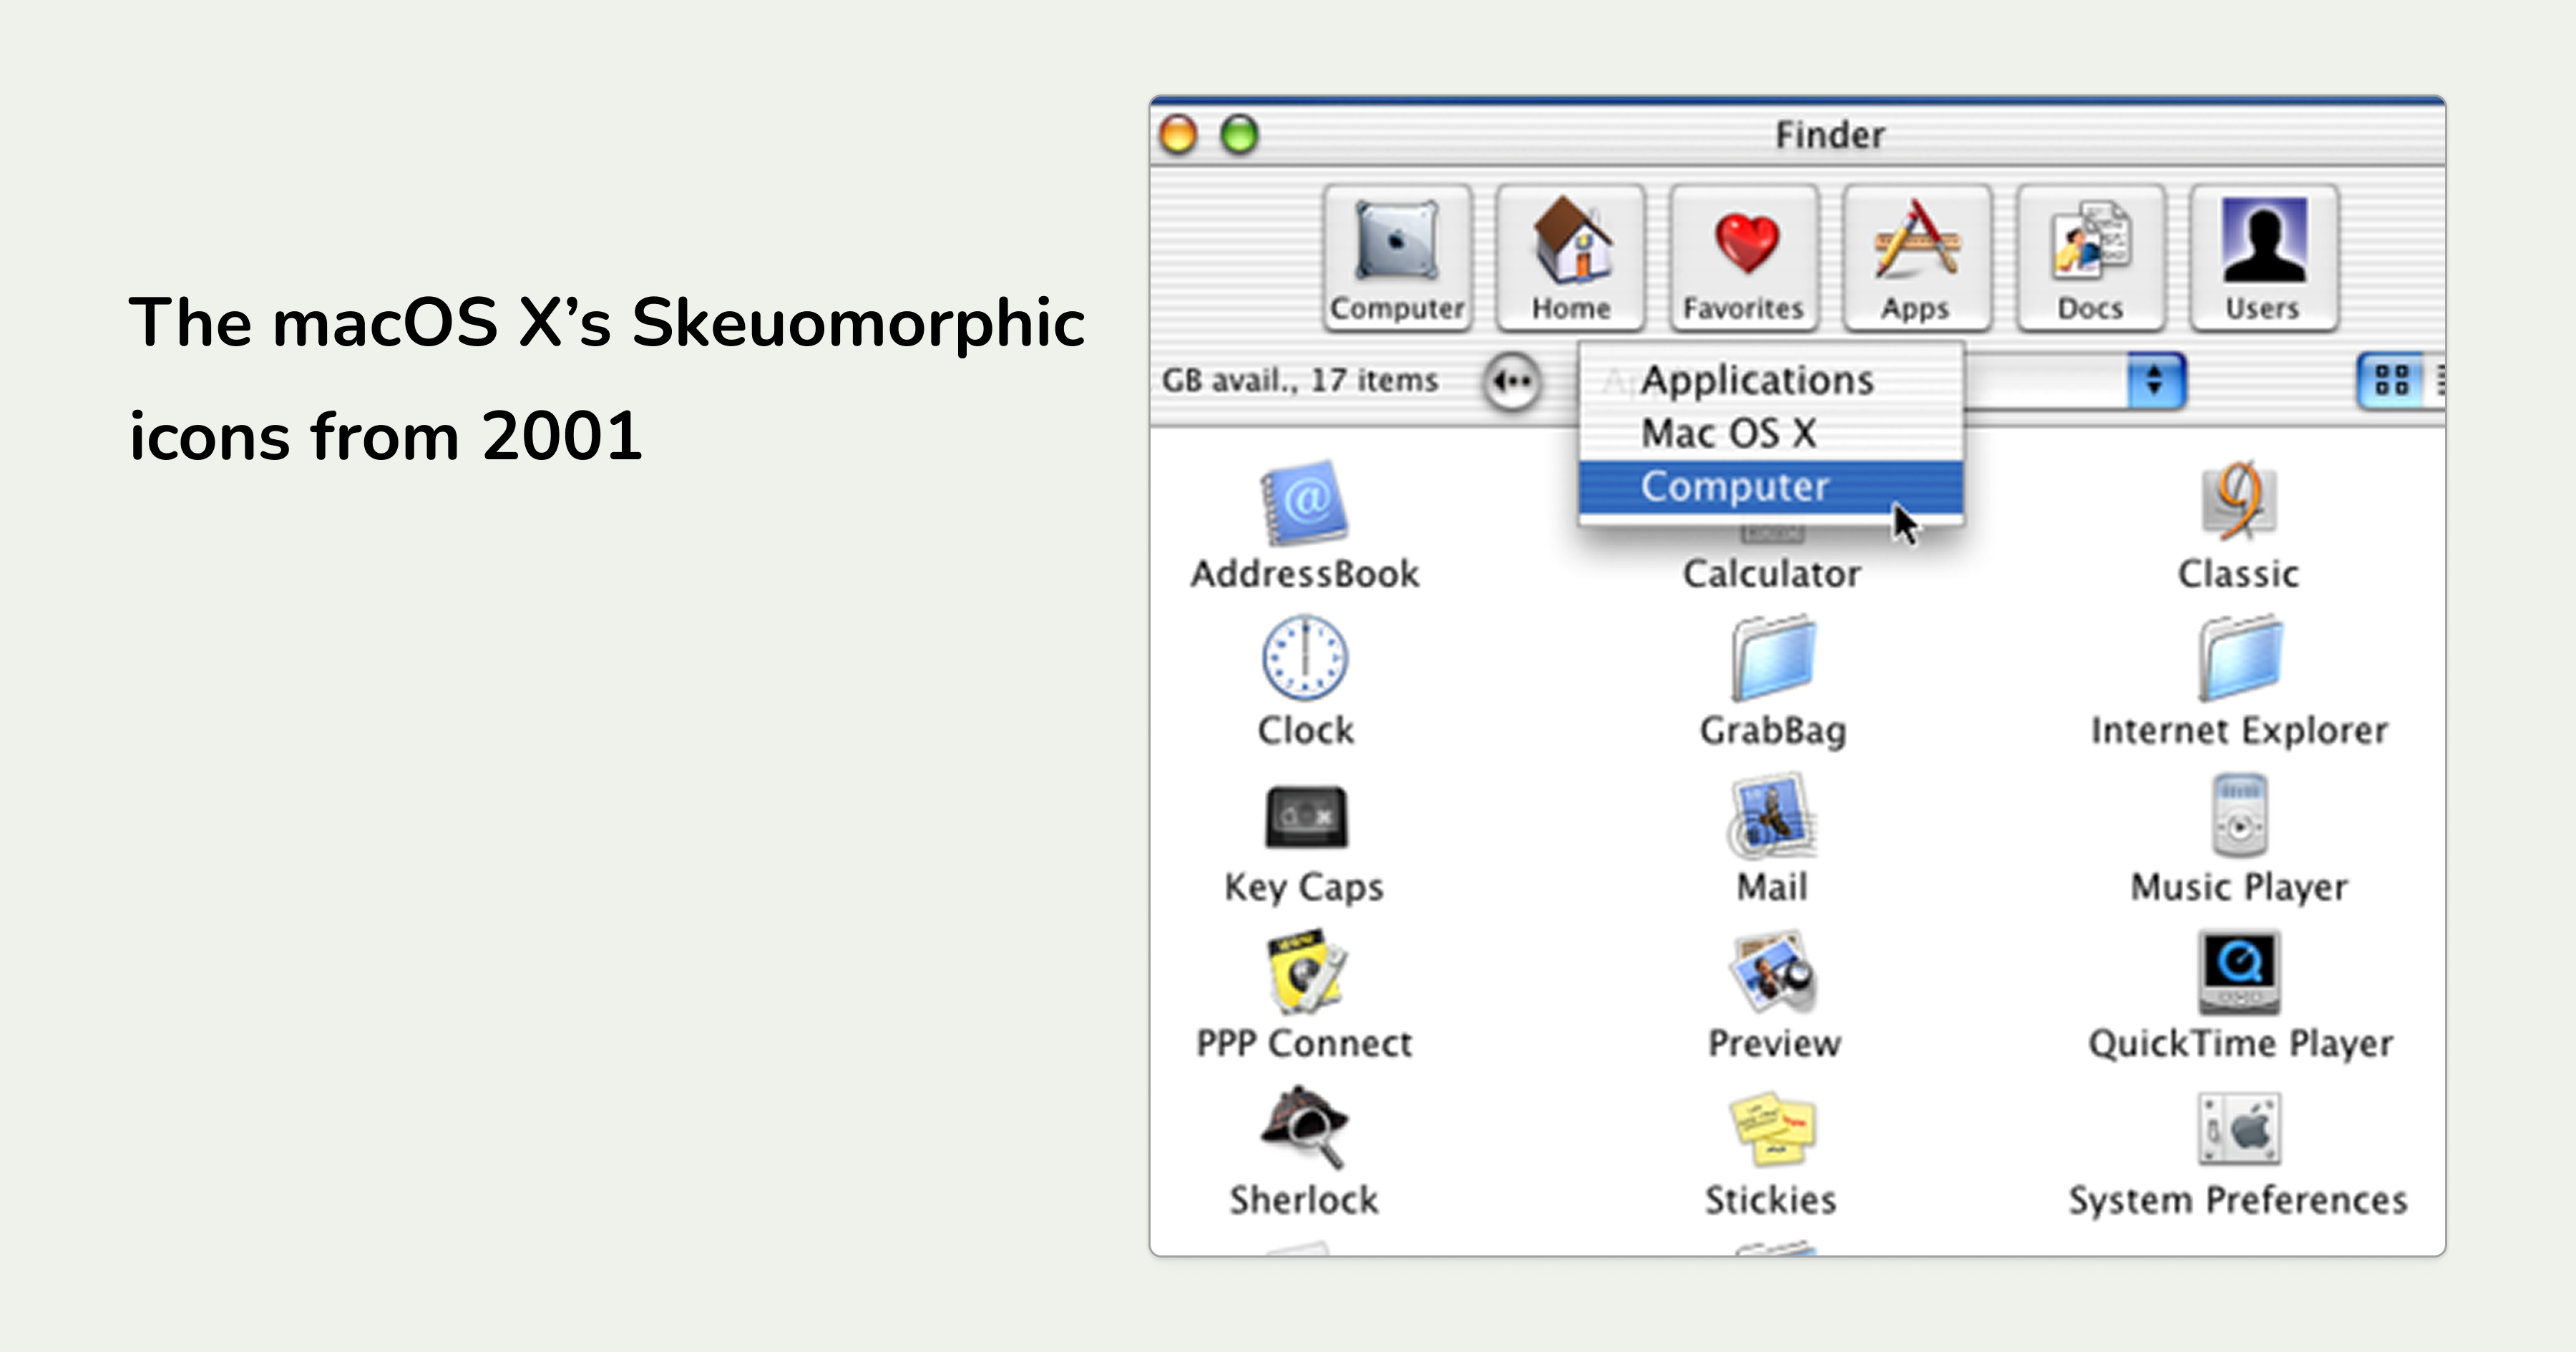This screenshot has height=1352, width=2576.
Task: Launch the Clock app icon
Action: [1304, 658]
